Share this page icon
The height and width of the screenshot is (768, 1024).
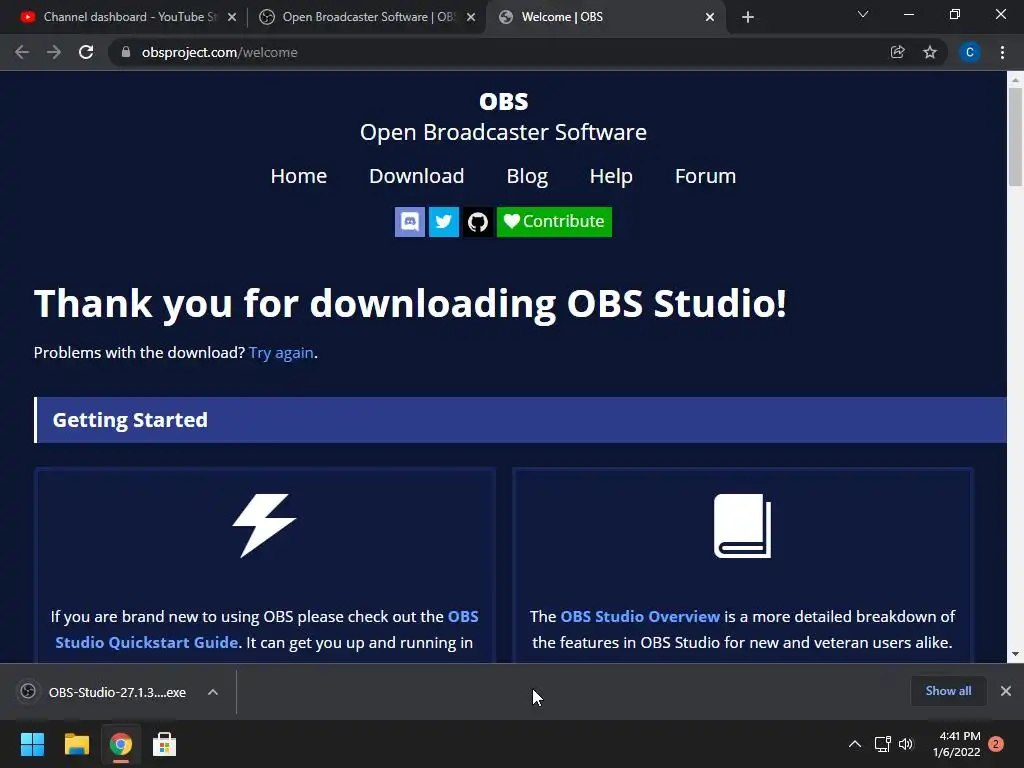coord(898,52)
